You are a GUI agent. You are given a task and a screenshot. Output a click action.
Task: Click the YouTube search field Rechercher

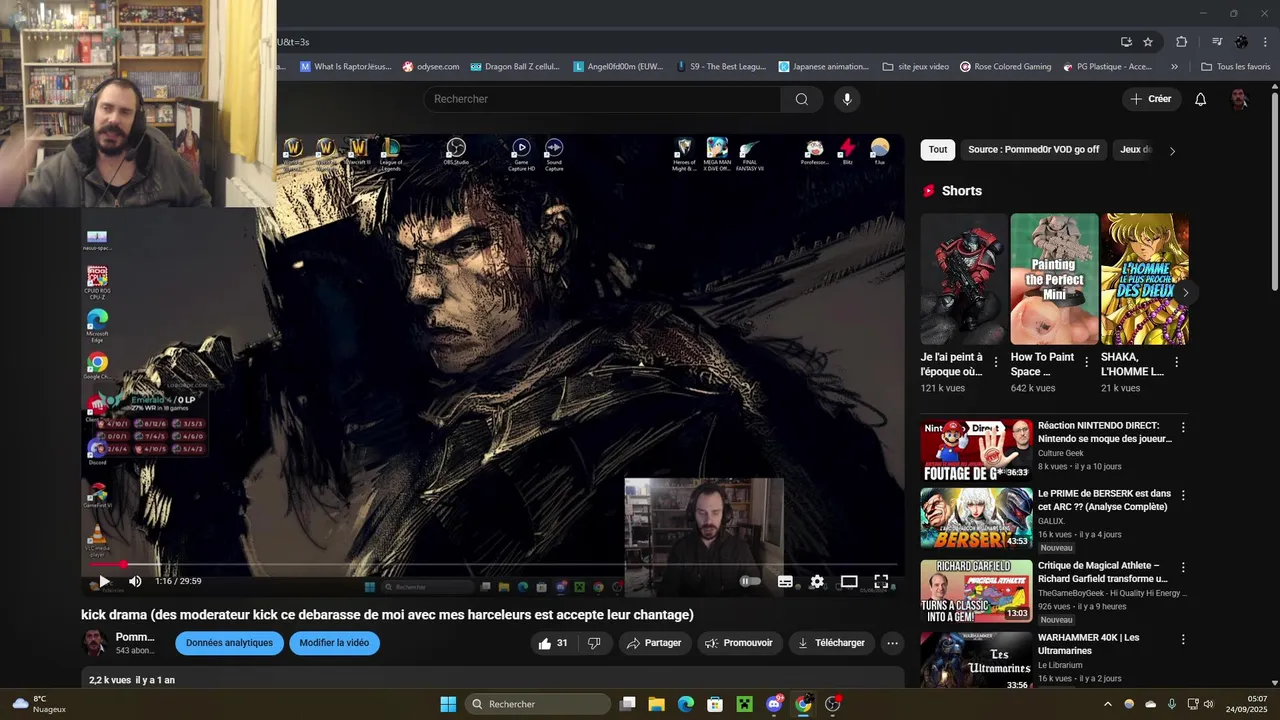(602, 99)
